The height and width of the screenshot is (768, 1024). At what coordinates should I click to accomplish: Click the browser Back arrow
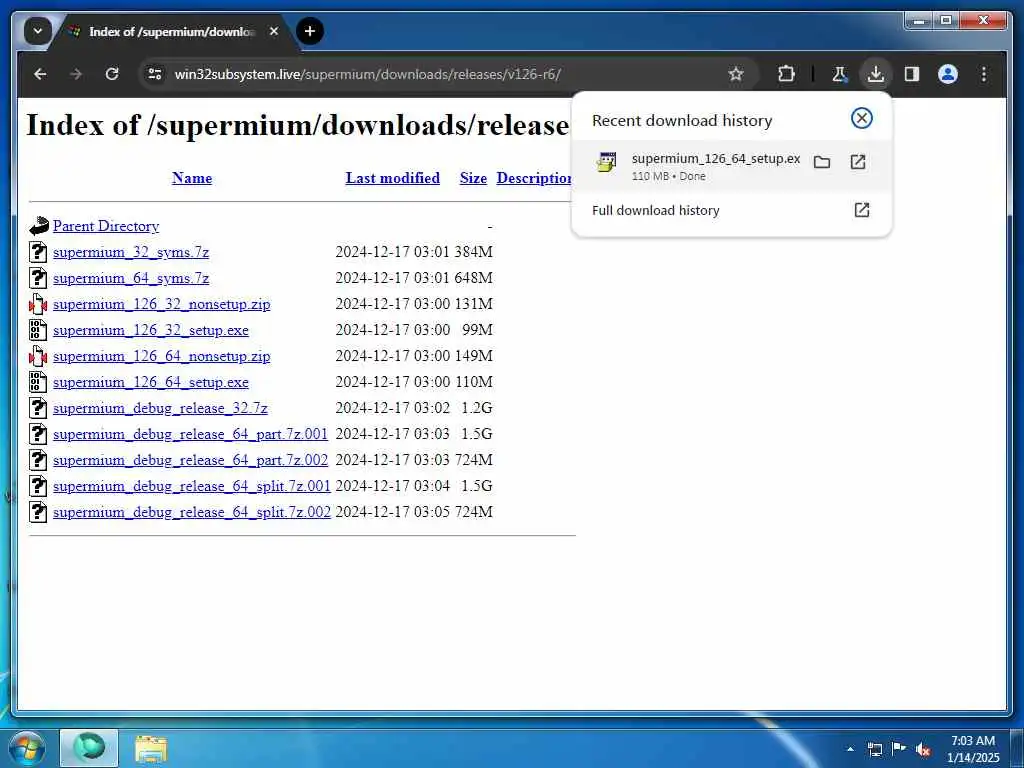click(40, 74)
